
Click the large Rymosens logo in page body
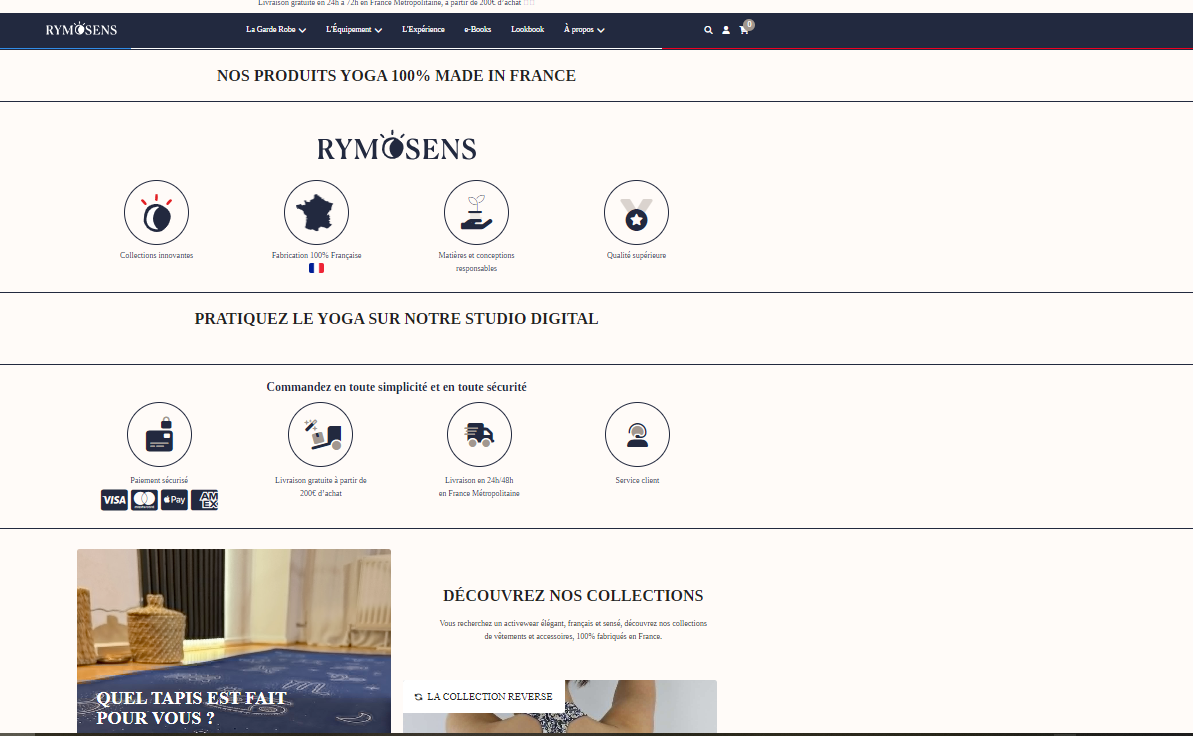[396, 146]
